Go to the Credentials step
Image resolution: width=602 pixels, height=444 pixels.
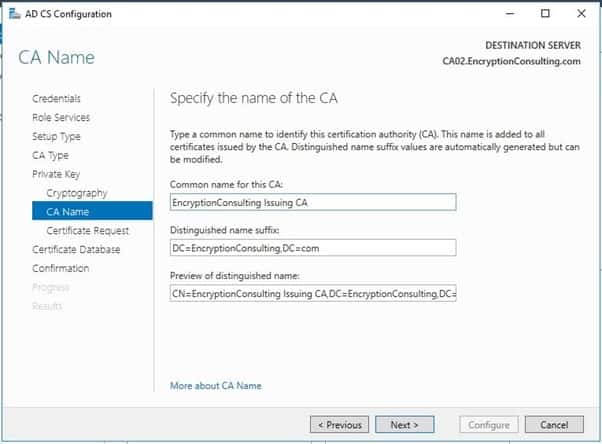pyautogui.click(x=56, y=98)
